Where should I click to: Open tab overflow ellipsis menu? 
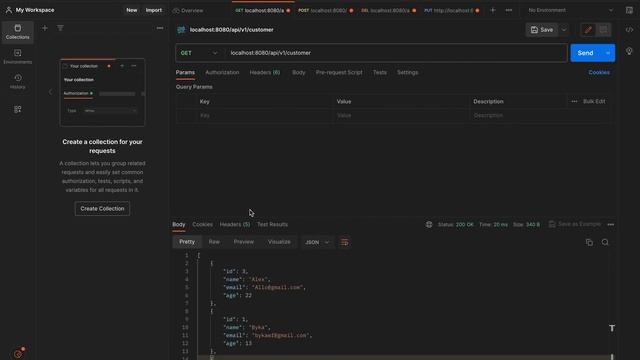[509, 10]
